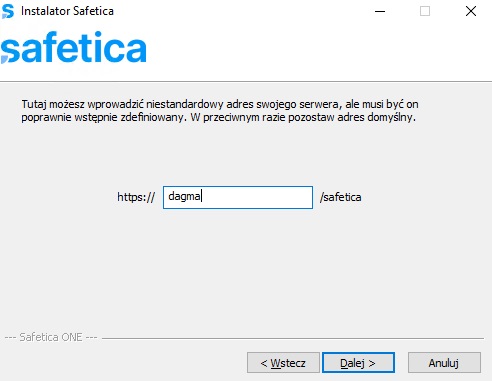Click the Instalator Safetica window title text
The image size is (492, 381).
(67, 11)
